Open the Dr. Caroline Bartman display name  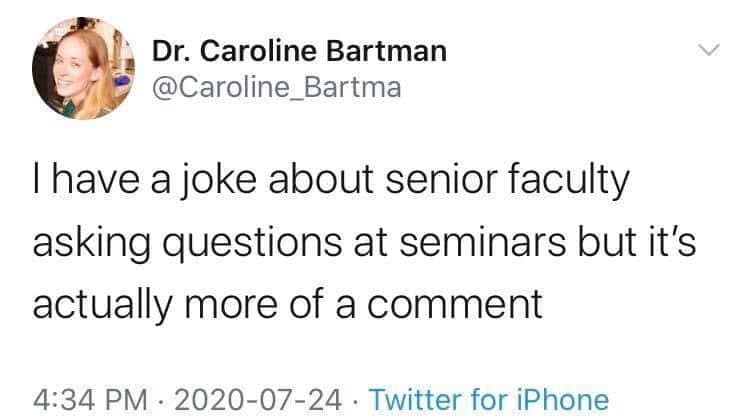299,50
